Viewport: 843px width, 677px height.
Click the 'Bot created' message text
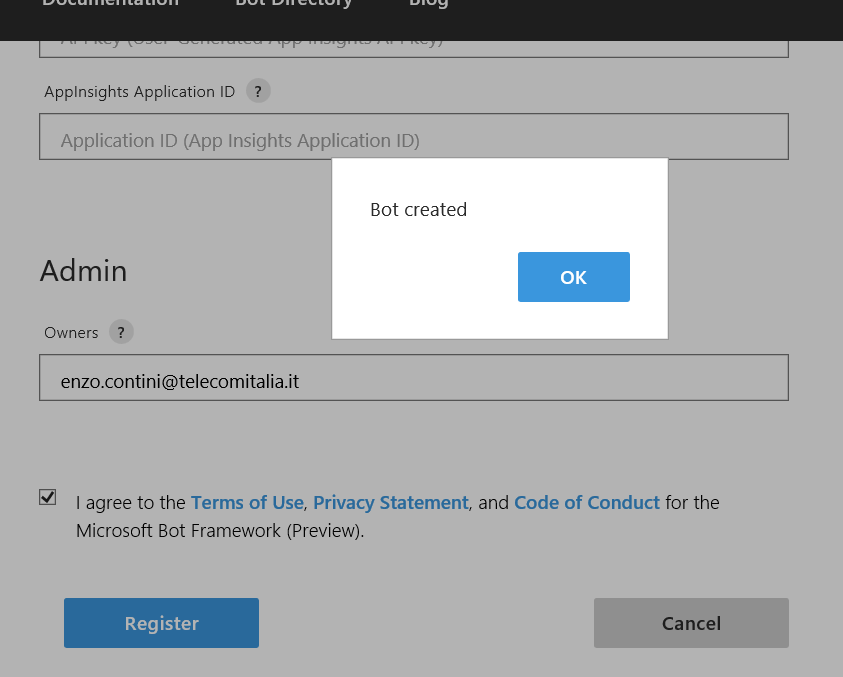click(418, 210)
